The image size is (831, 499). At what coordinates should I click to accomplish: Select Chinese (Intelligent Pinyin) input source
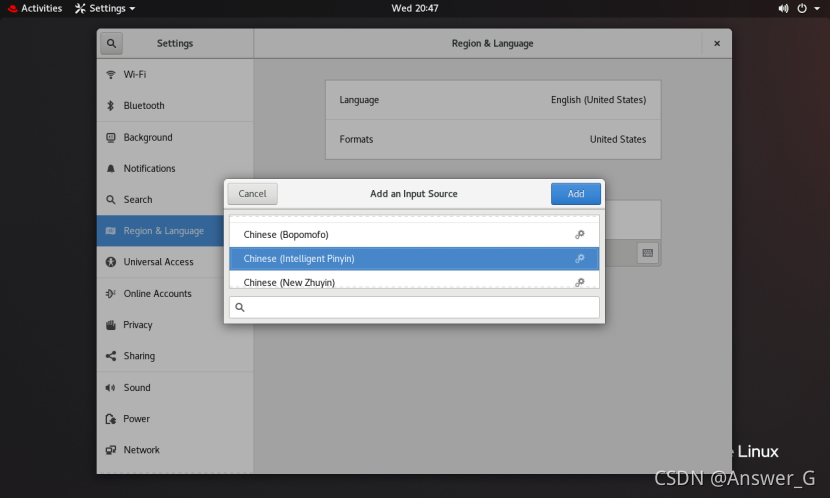pos(414,259)
